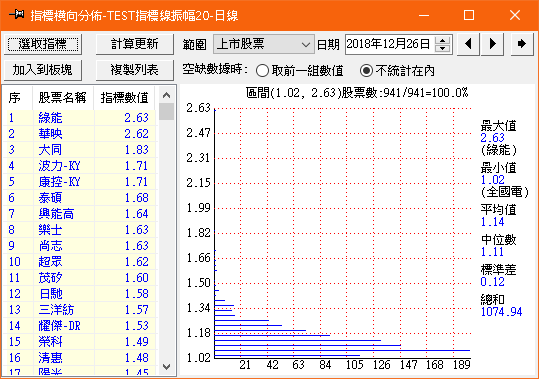Click the standard deviation value 0.12
This screenshot has width=539, height=379.
[492, 282]
